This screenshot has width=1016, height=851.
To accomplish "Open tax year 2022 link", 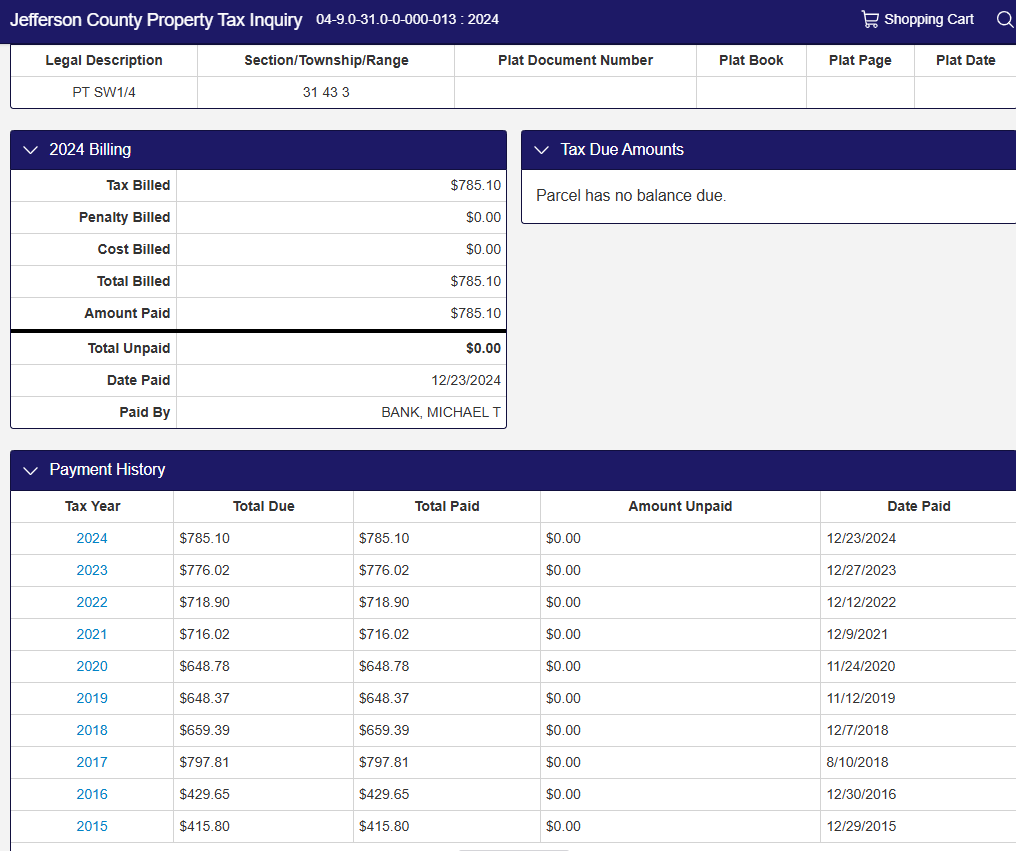I will (92, 602).
